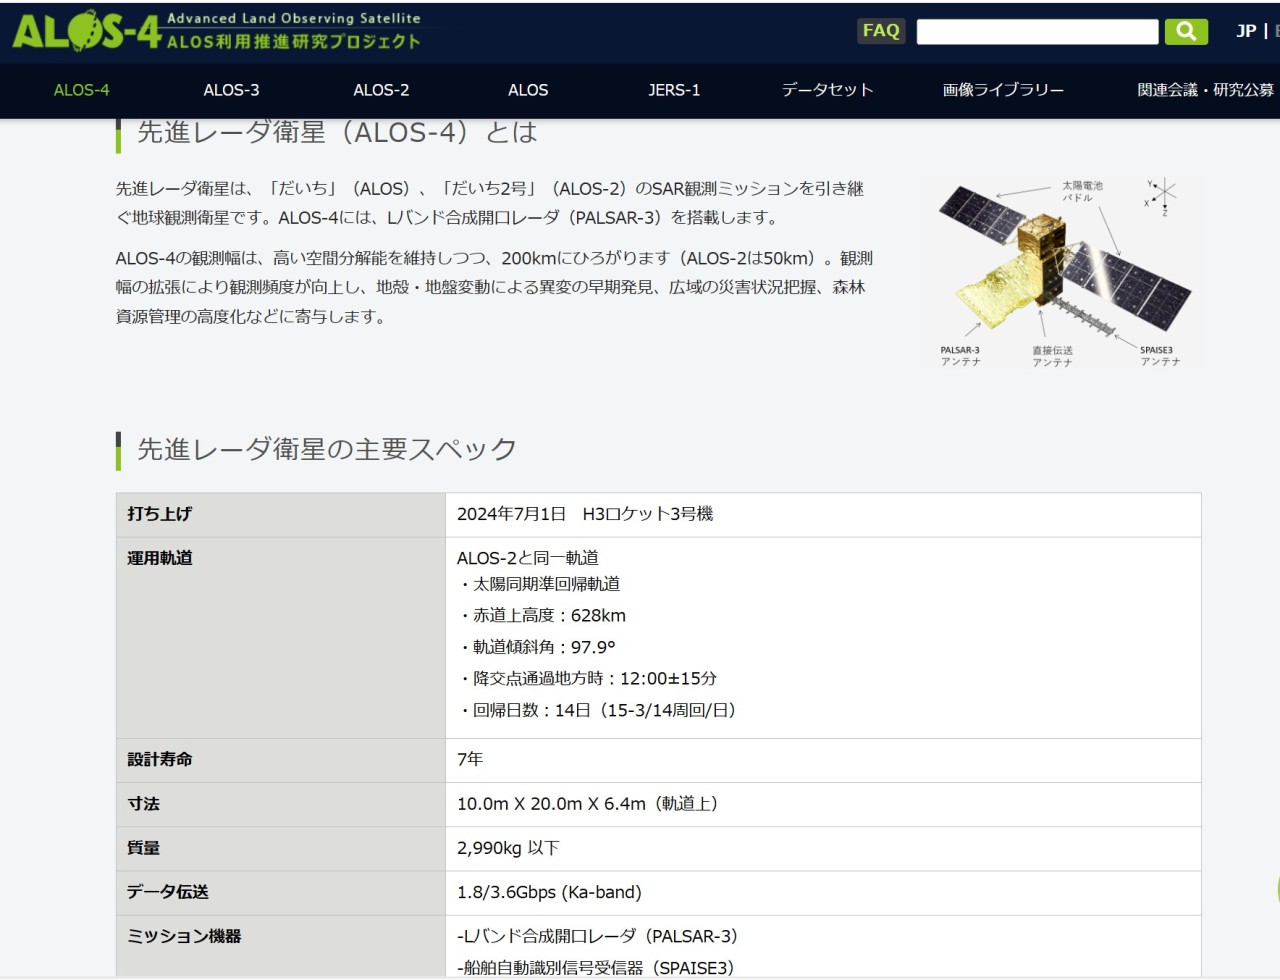Open the ALOS navigation item
The image size is (1280, 980).
pyautogui.click(x=528, y=90)
